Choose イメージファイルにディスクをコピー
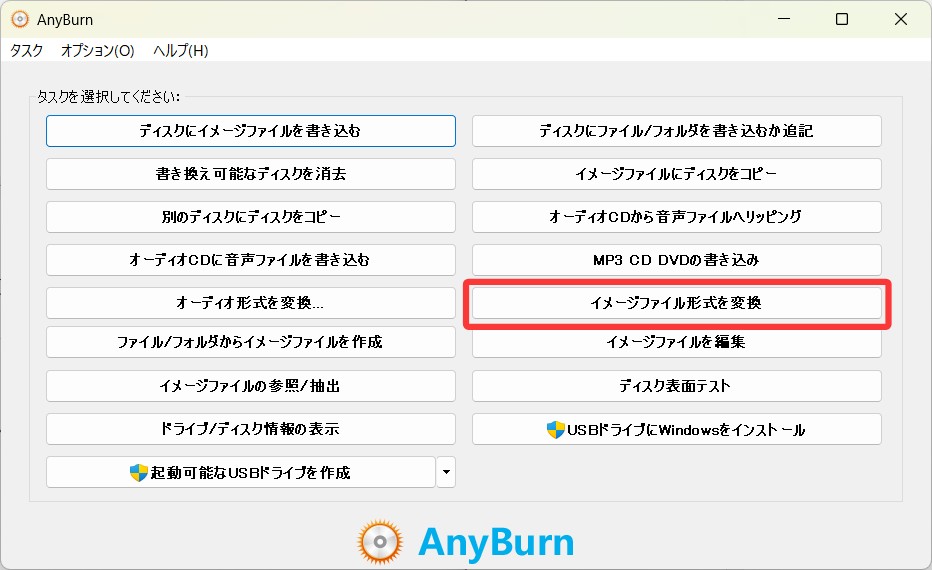This screenshot has height=570, width=932. pos(676,174)
